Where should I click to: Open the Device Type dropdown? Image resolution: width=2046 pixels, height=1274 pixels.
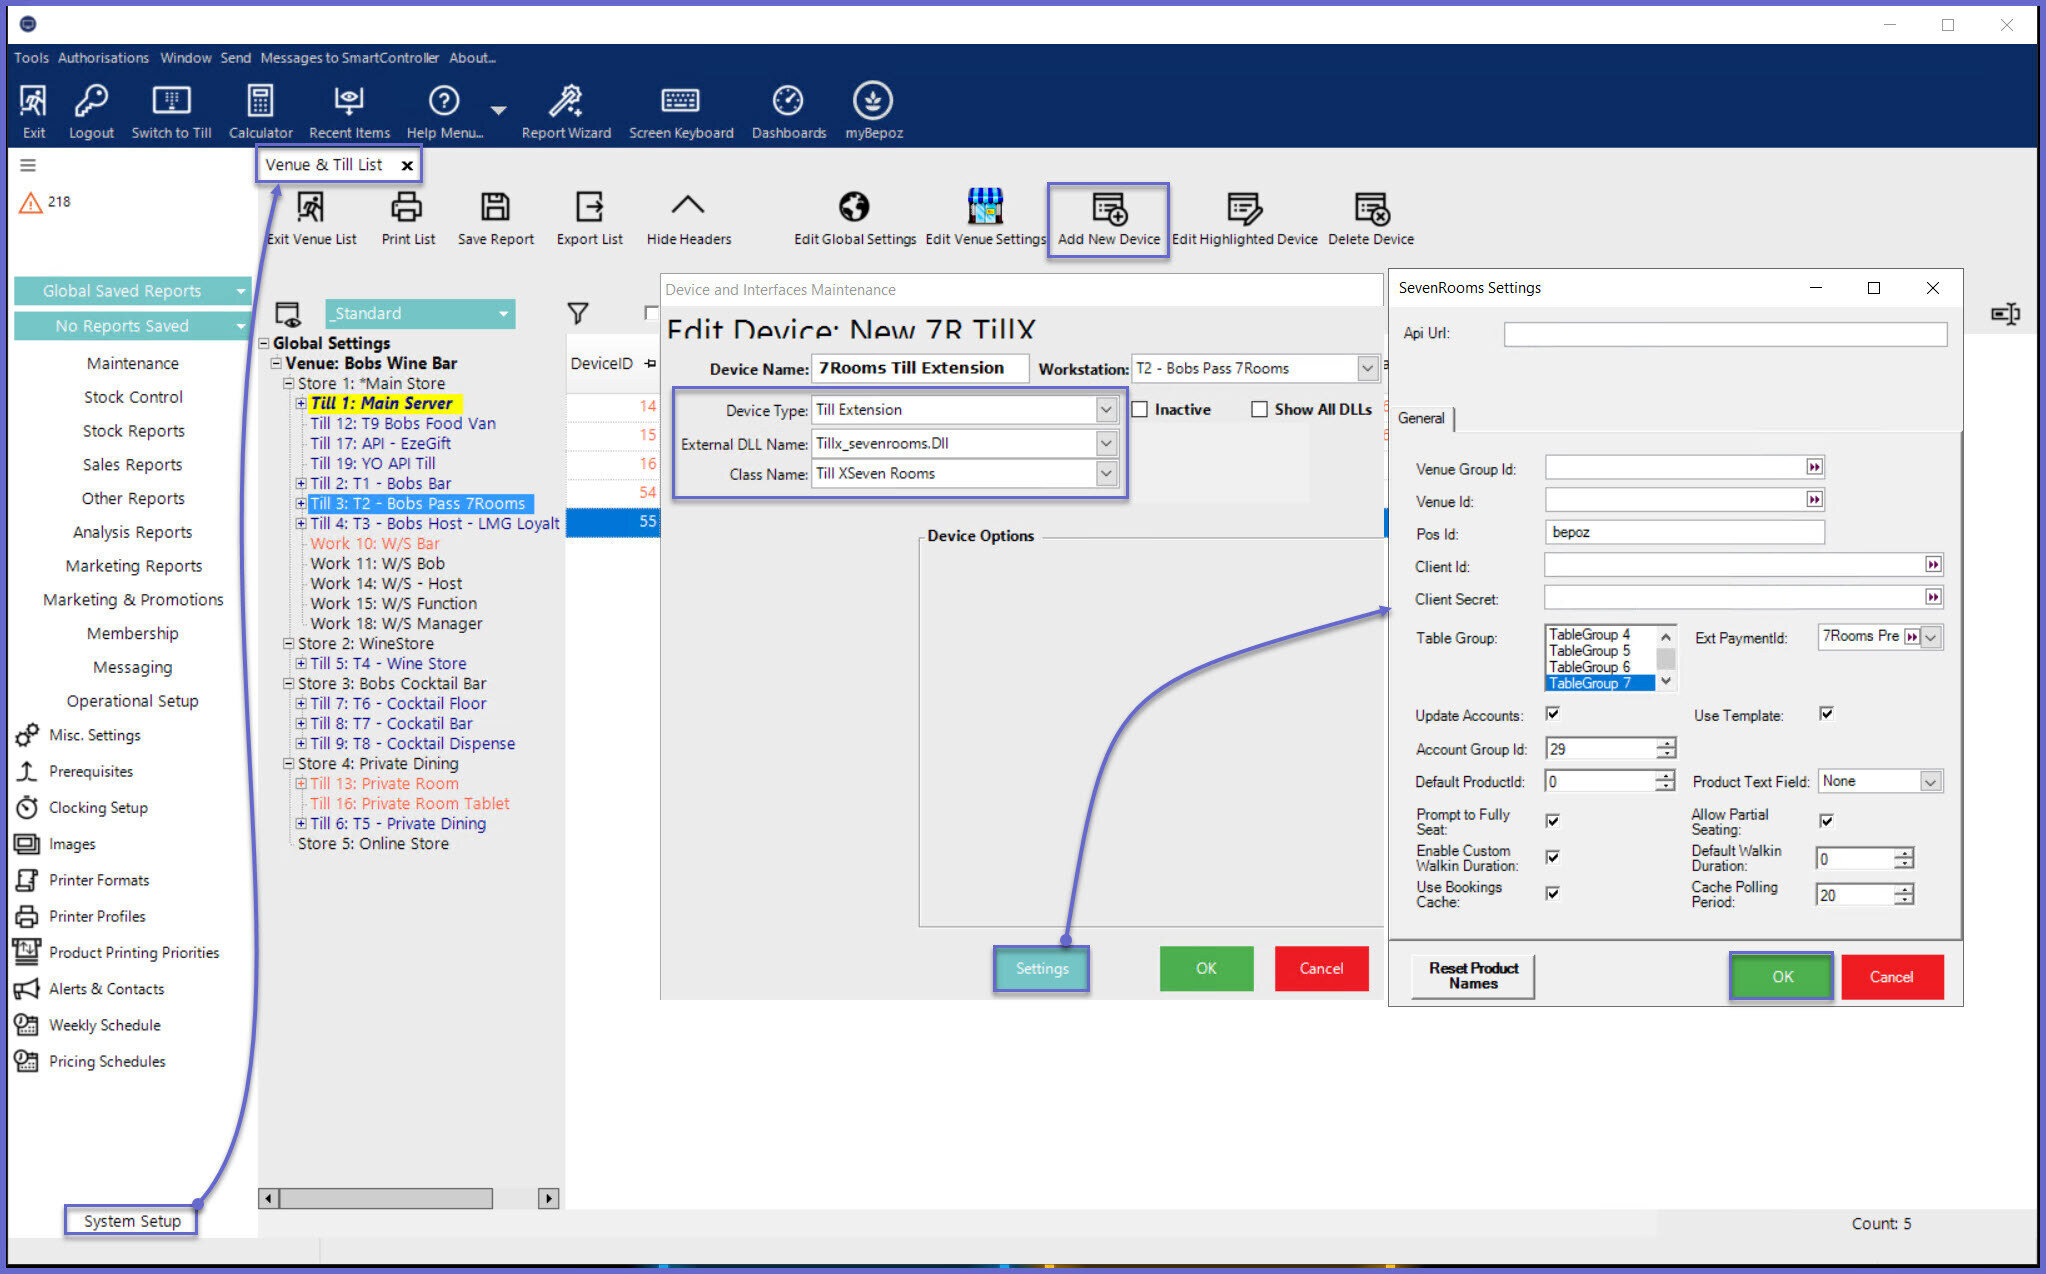1106,409
